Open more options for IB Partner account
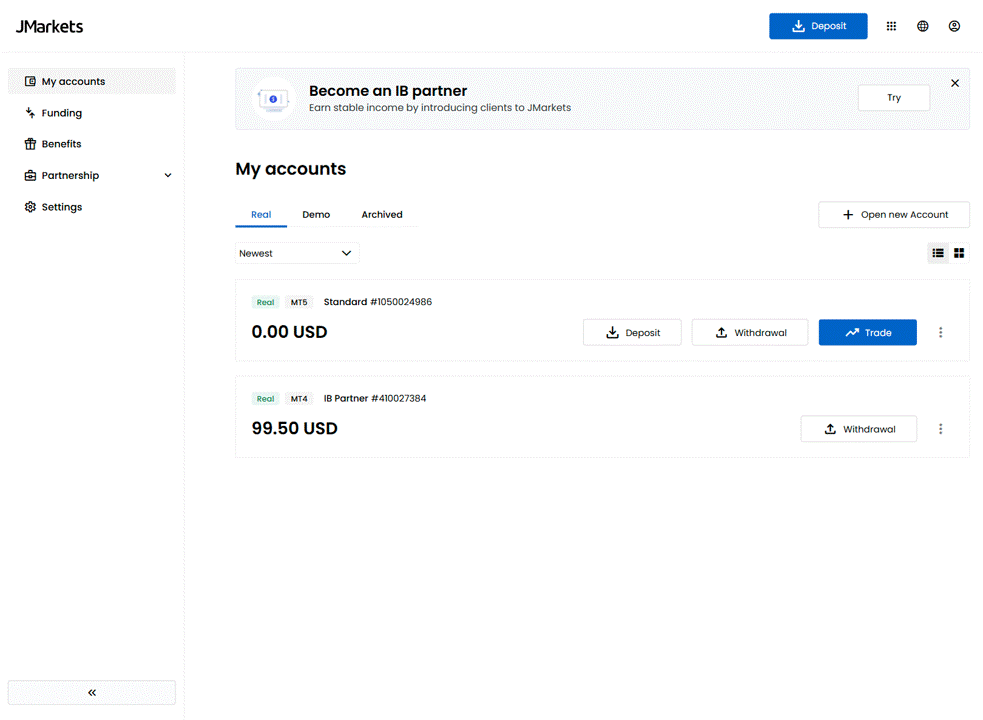983x720 pixels. point(940,429)
